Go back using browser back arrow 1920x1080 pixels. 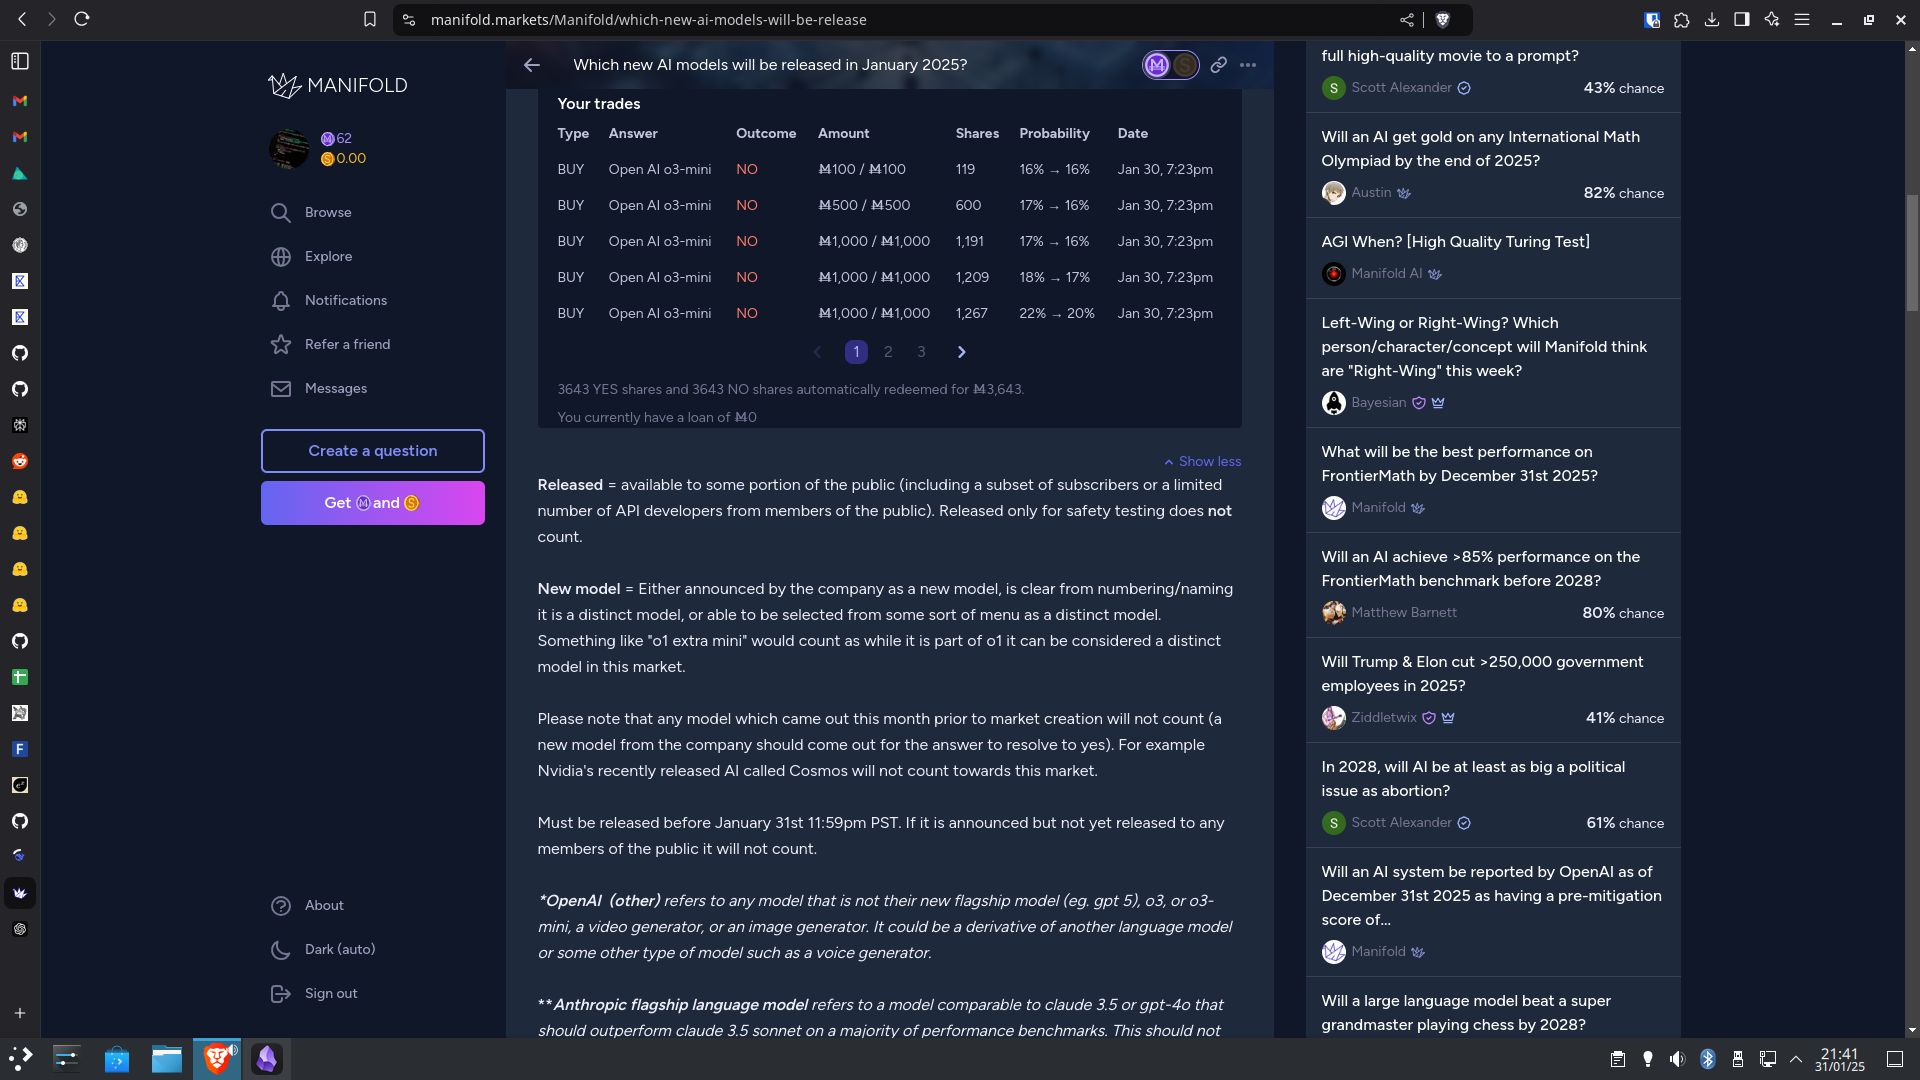(22, 19)
